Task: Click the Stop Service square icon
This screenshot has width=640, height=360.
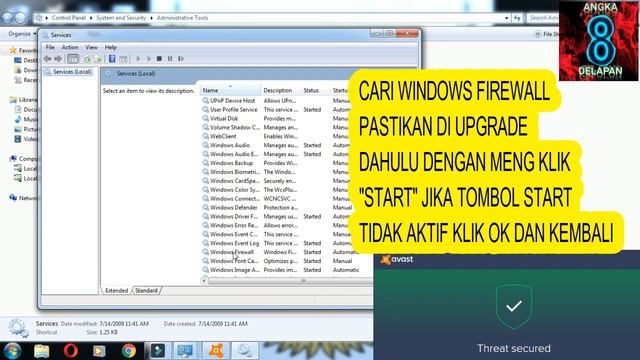Action: coord(159,59)
